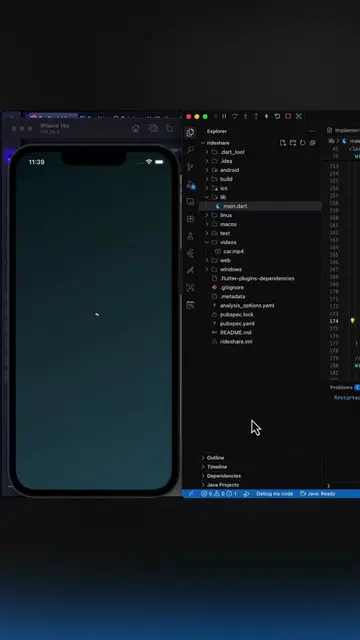
Task: Expand the macos folder
Action: pos(207,224)
